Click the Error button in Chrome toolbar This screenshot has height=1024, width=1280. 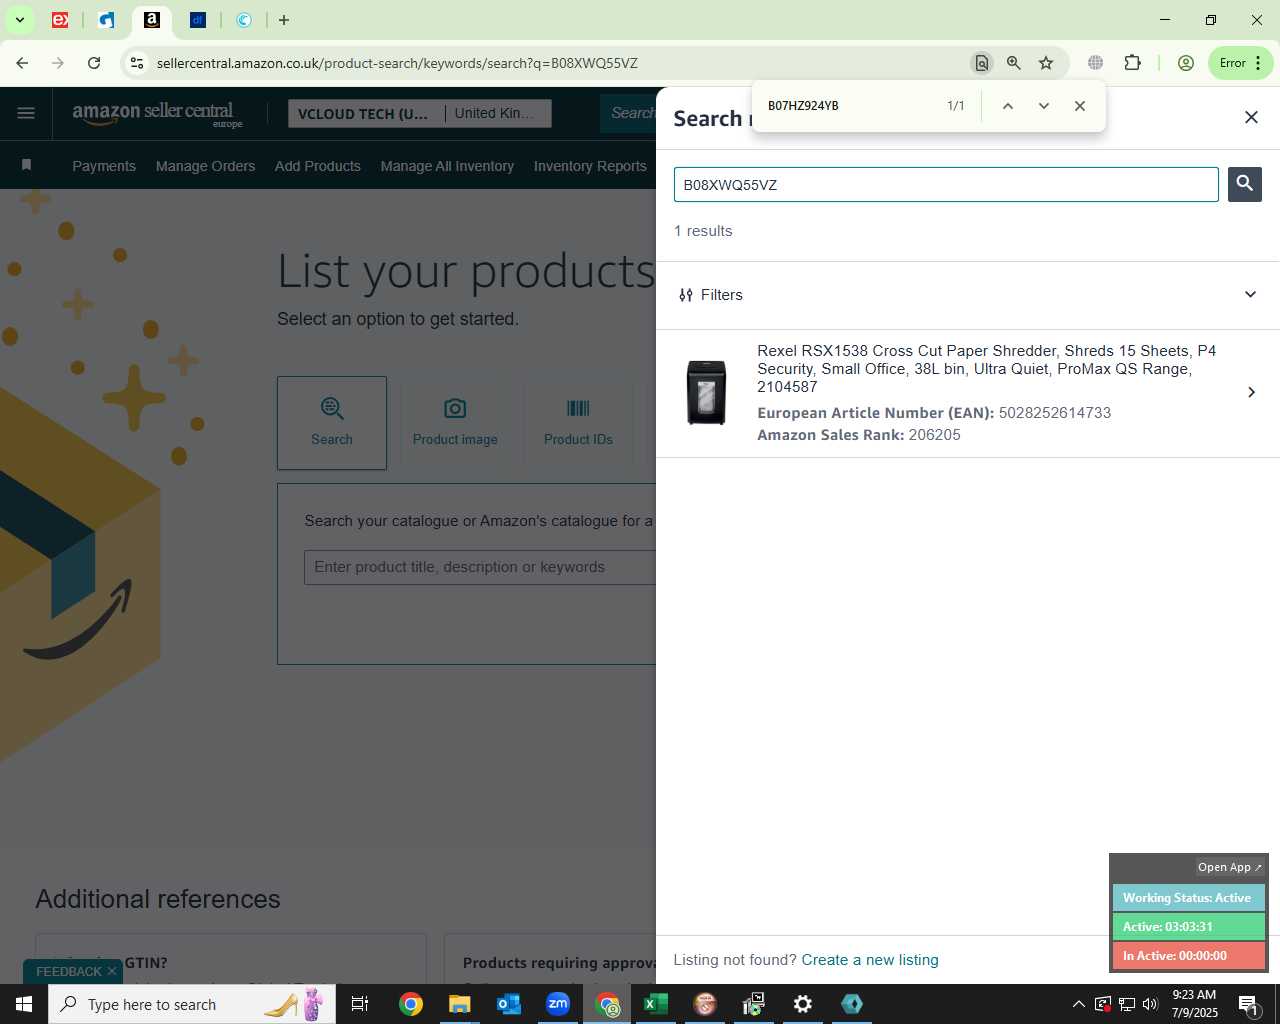pyautogui.click(x=1240, y=63)
